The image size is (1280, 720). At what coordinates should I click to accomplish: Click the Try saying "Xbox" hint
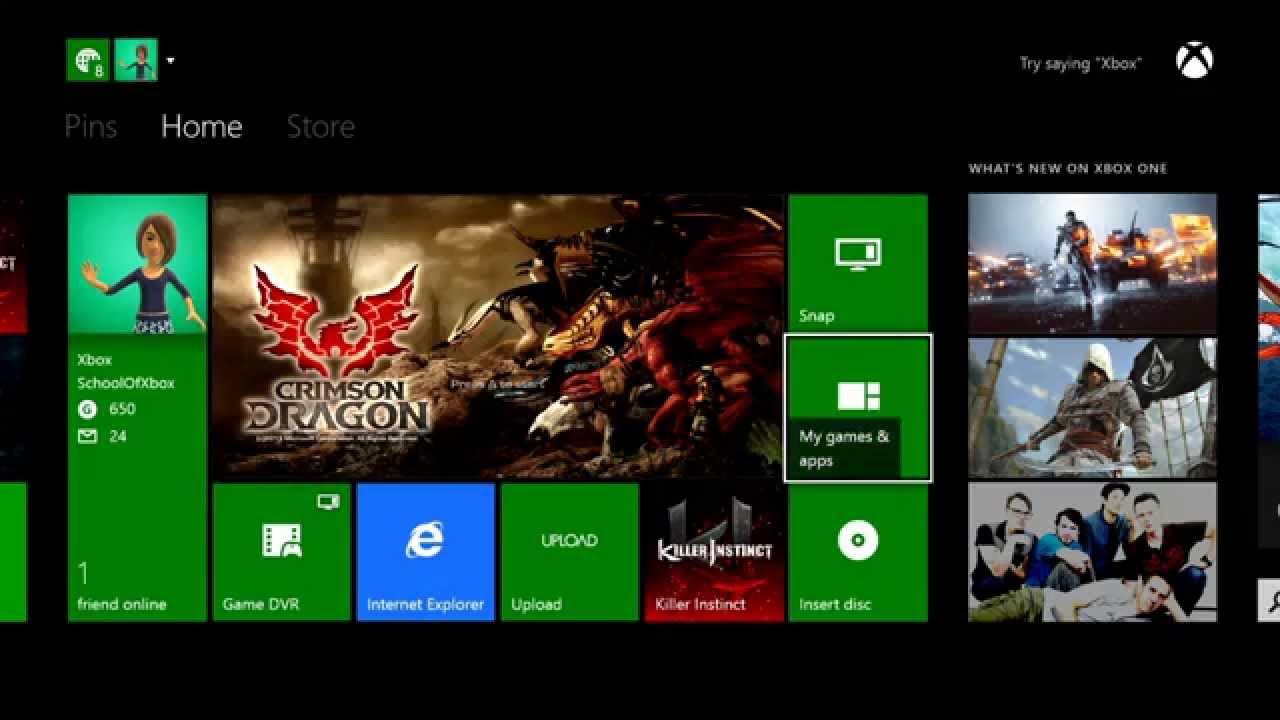point(1080,63)
